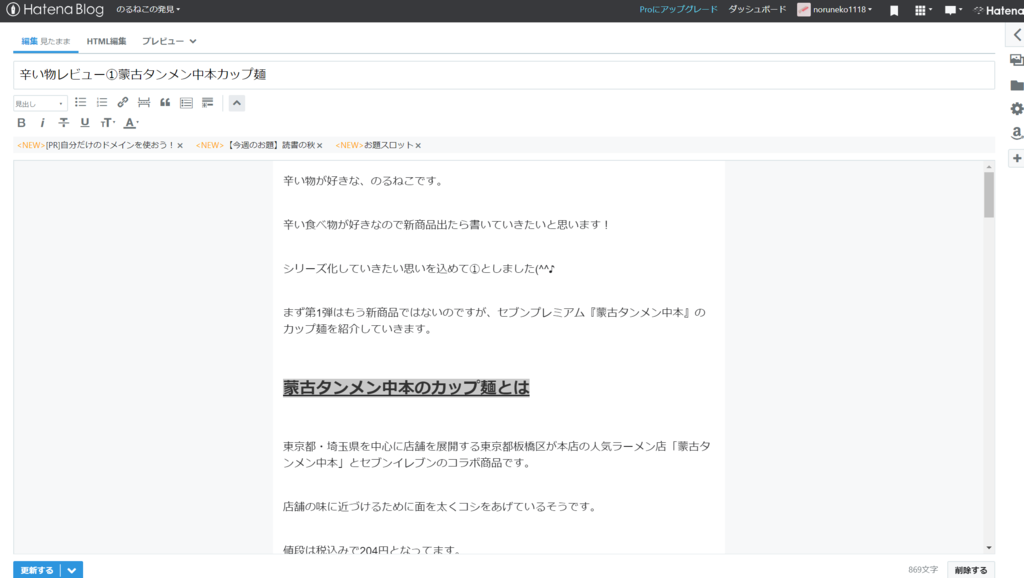Open the のるねこの発見 blog menu

(x=148, y=10)
